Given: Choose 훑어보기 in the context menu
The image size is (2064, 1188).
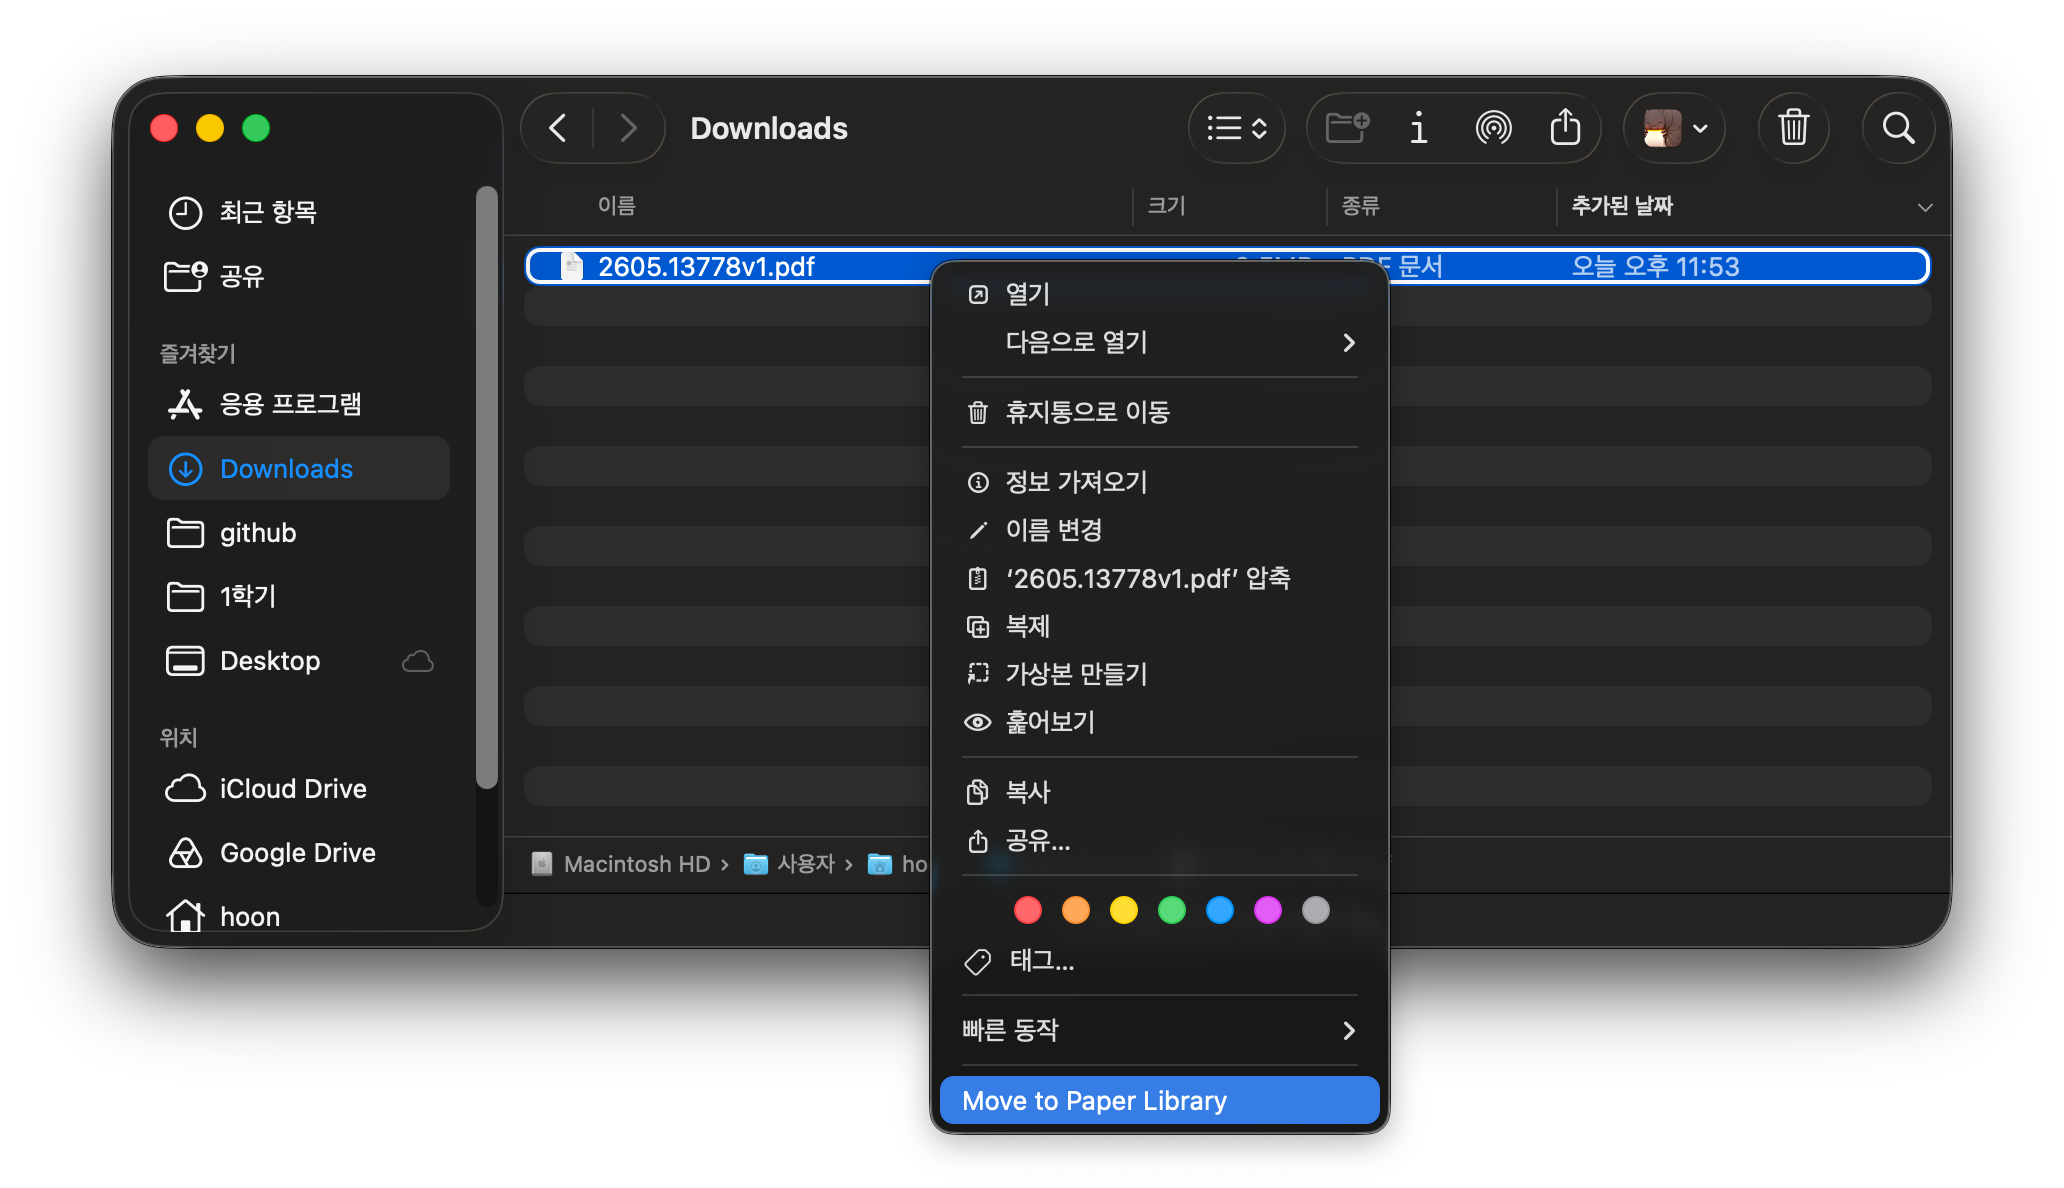Looking at the screenshot, I should click(1160, 722).
